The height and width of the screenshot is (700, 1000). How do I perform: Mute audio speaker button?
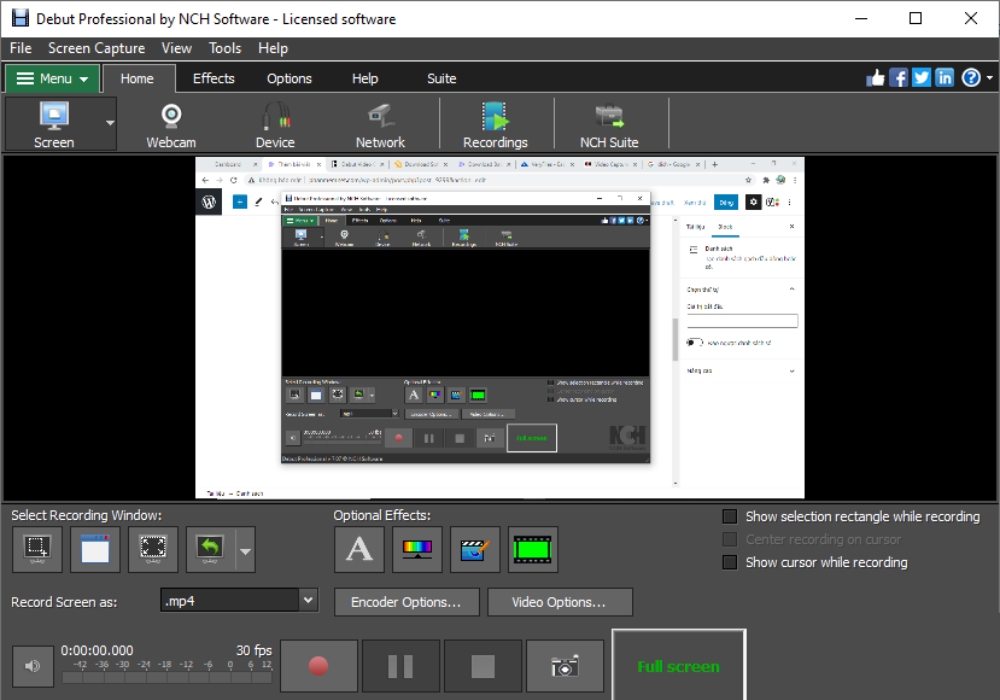33,666
